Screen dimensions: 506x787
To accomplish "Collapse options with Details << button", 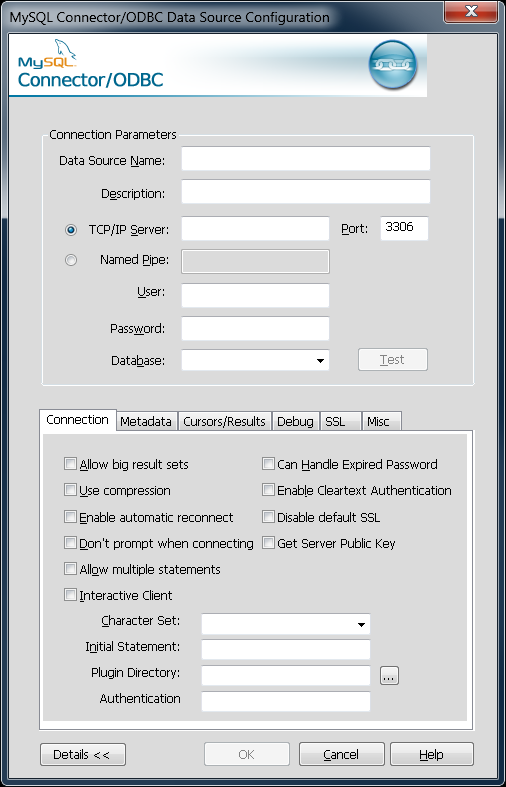I will 83,754.
